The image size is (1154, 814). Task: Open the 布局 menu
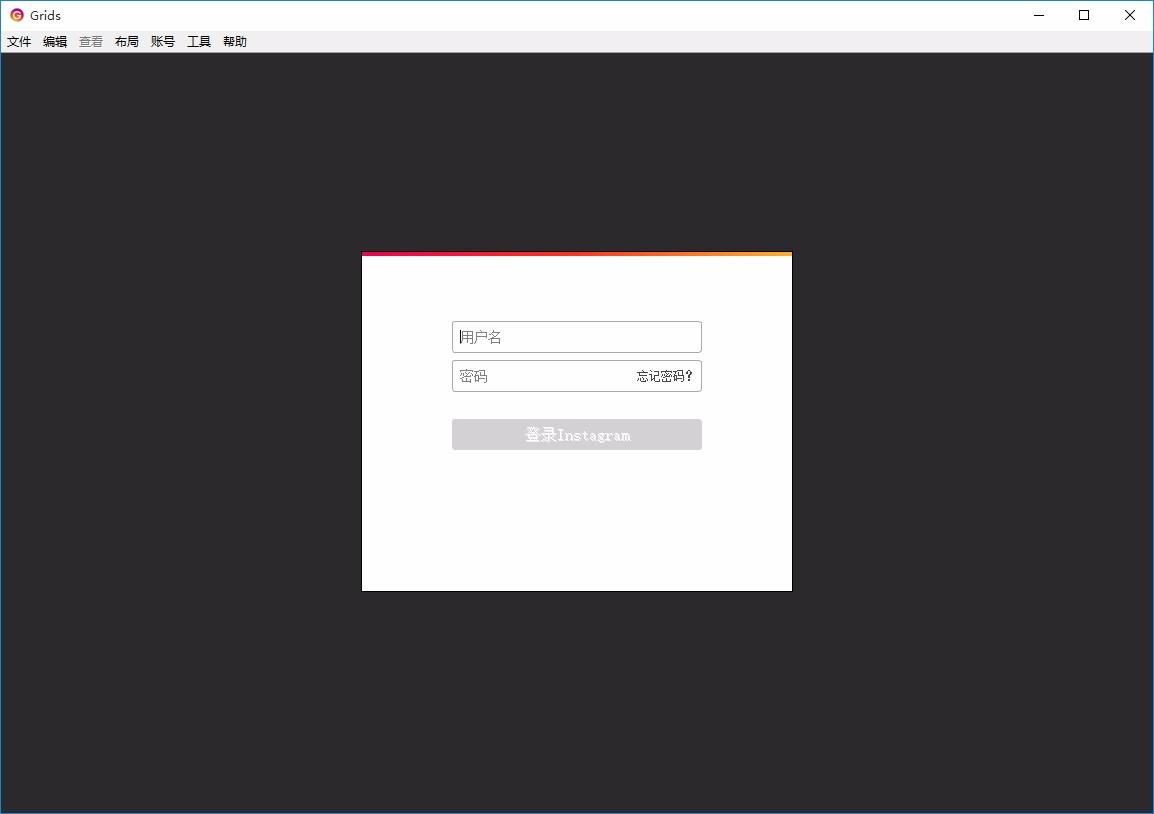[127, 42]
